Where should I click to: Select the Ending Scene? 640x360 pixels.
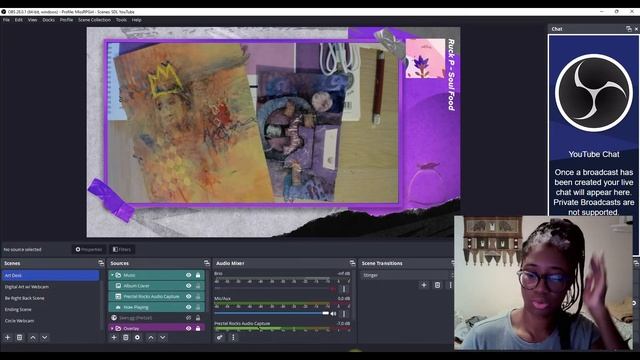51,309
